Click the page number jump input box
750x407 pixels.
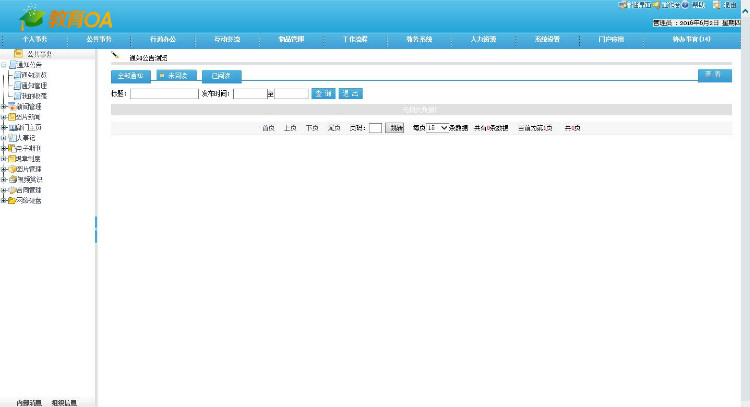375,128
